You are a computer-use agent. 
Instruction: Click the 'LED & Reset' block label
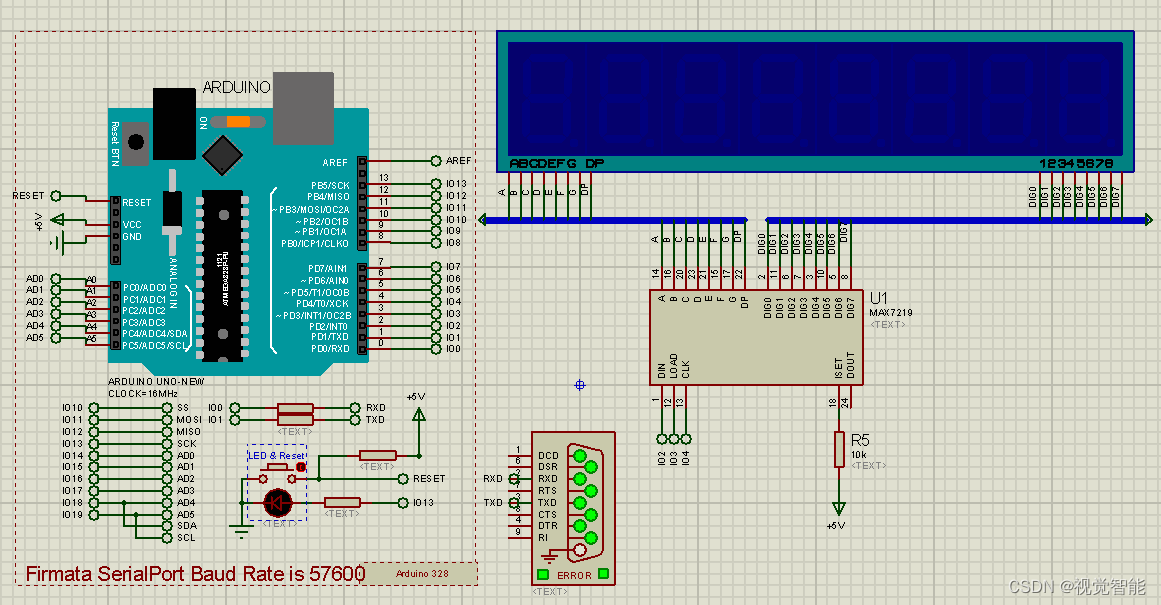(x=276, y=455)
